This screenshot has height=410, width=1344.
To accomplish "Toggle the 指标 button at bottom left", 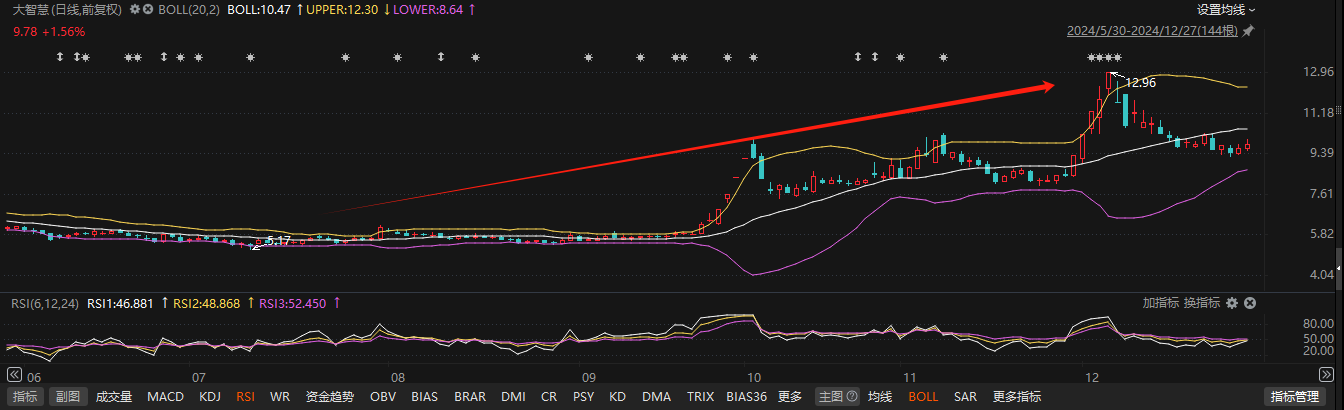I will [26, 397].
